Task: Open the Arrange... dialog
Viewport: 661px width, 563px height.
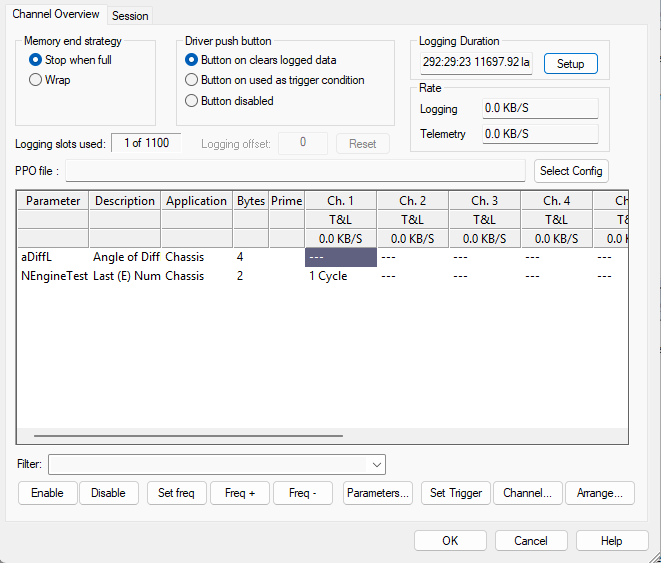Action: (x=600, y=493)
